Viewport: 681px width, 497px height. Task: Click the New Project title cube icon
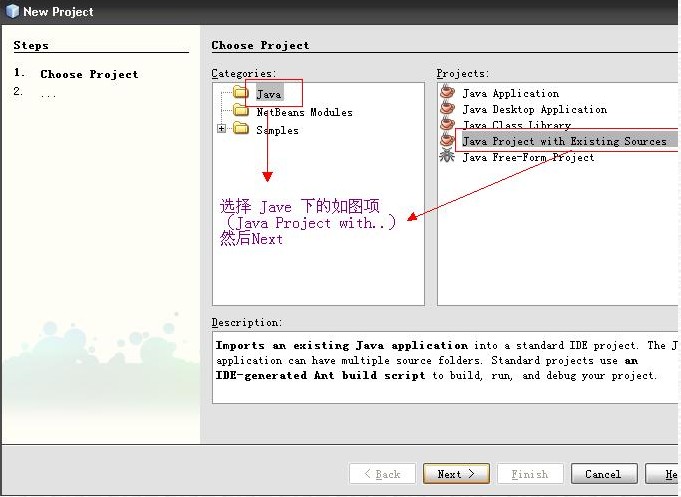(x=13, y=11)
